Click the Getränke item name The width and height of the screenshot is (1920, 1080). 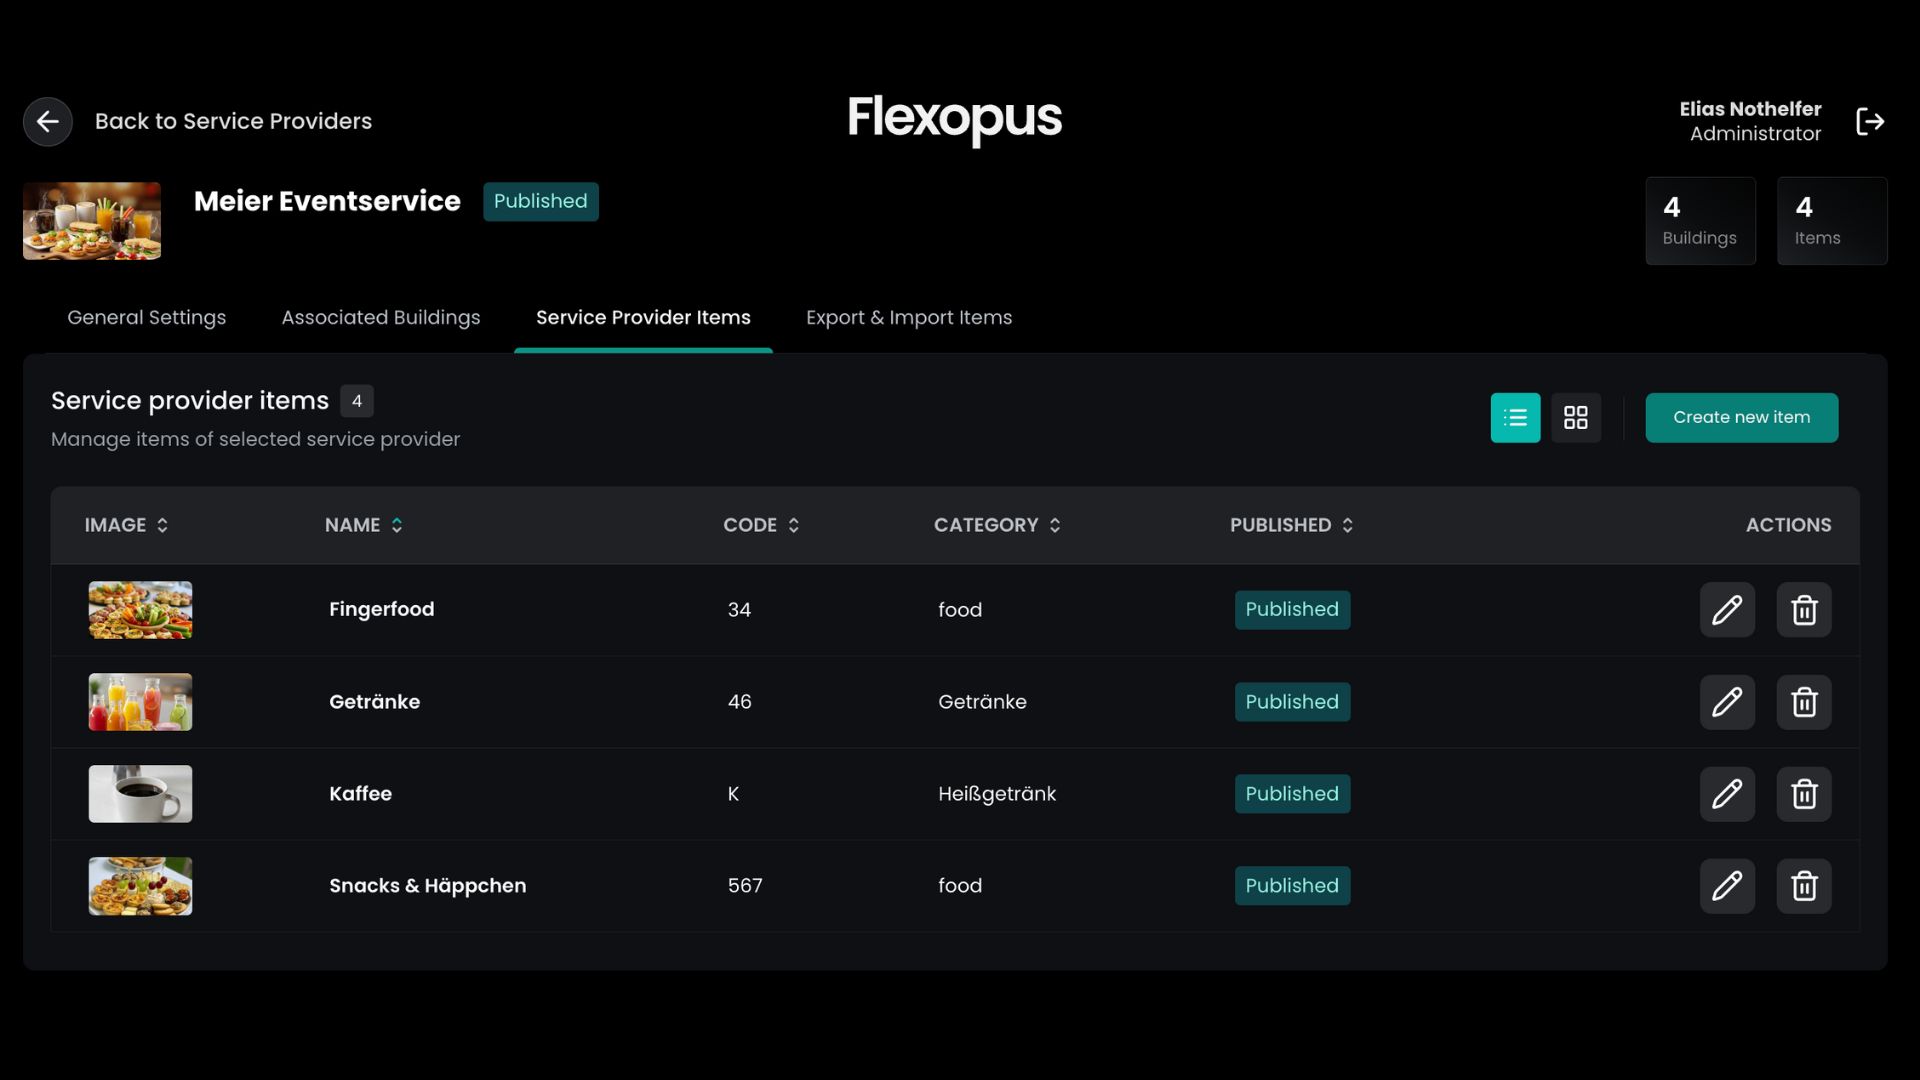tap(375, 702)
